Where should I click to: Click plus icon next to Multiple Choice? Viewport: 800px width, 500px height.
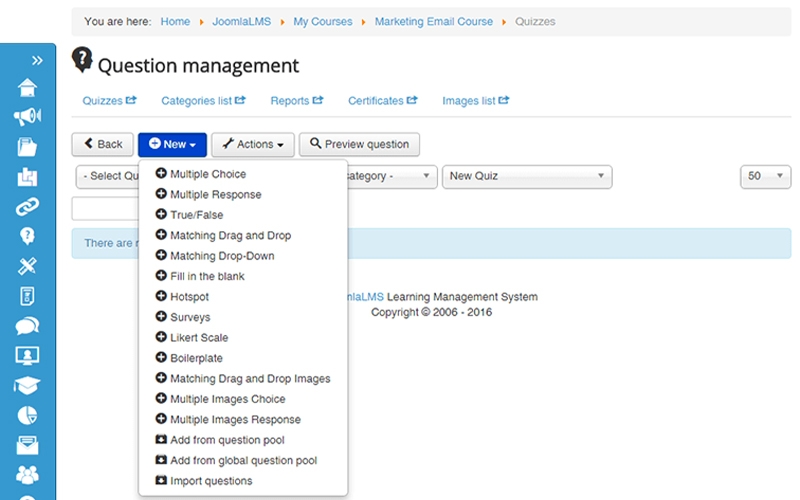pyautogui.click(x=161, y=173)
